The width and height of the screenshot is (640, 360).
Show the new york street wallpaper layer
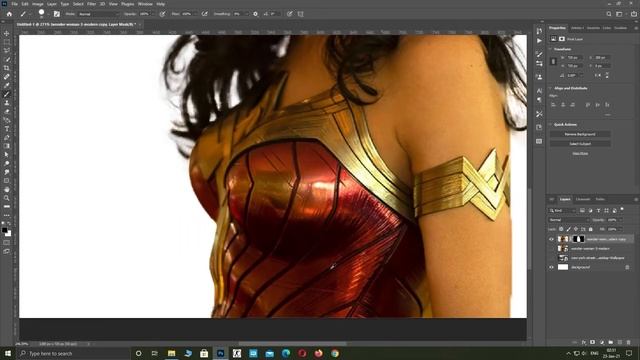point(551,258)
